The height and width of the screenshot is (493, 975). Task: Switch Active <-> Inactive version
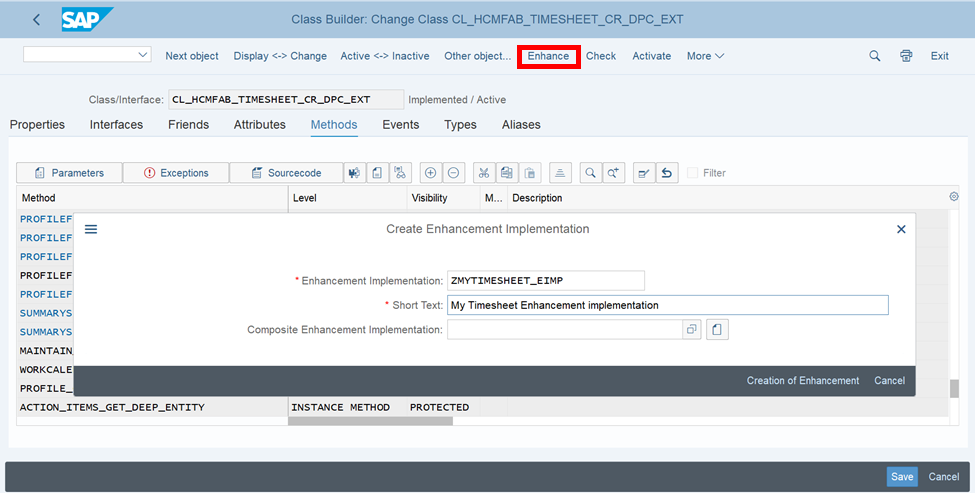[x=385, y=56]
